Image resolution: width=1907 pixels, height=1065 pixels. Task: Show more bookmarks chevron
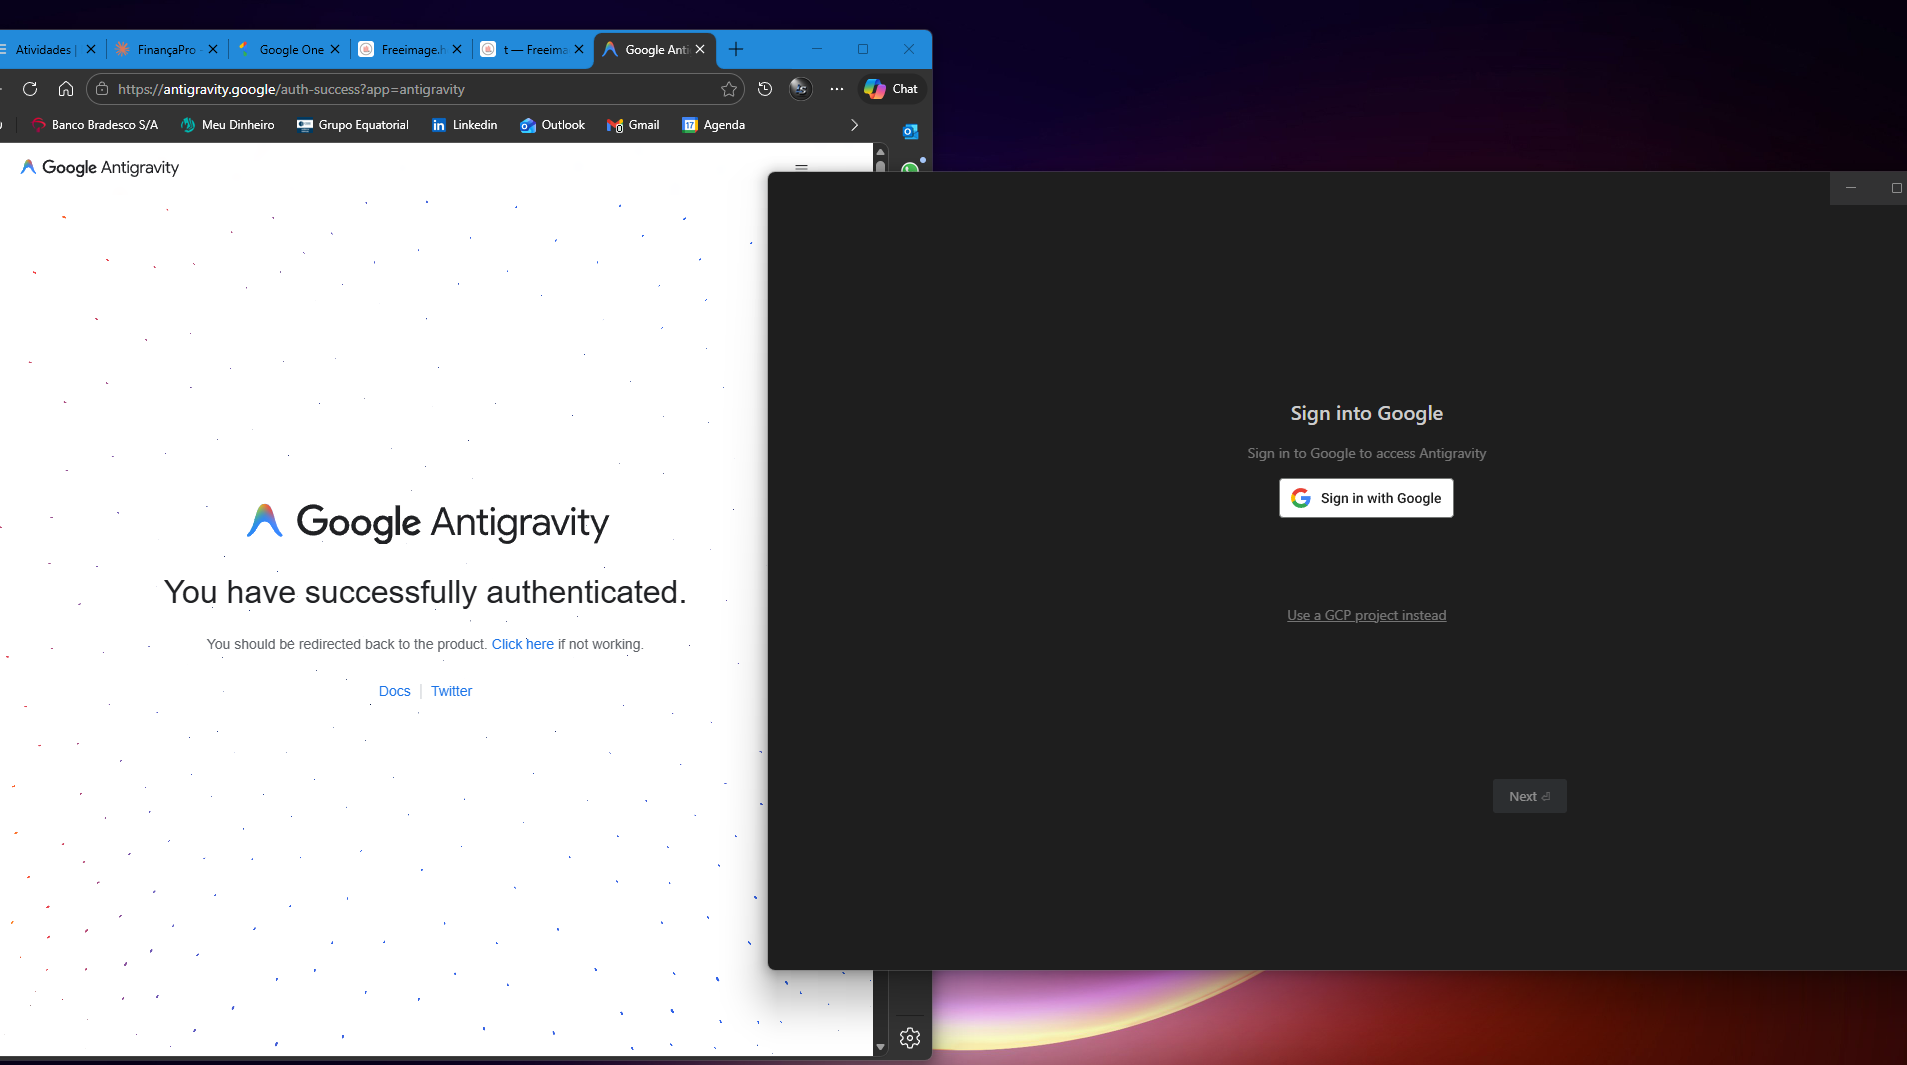coord(854,125)
